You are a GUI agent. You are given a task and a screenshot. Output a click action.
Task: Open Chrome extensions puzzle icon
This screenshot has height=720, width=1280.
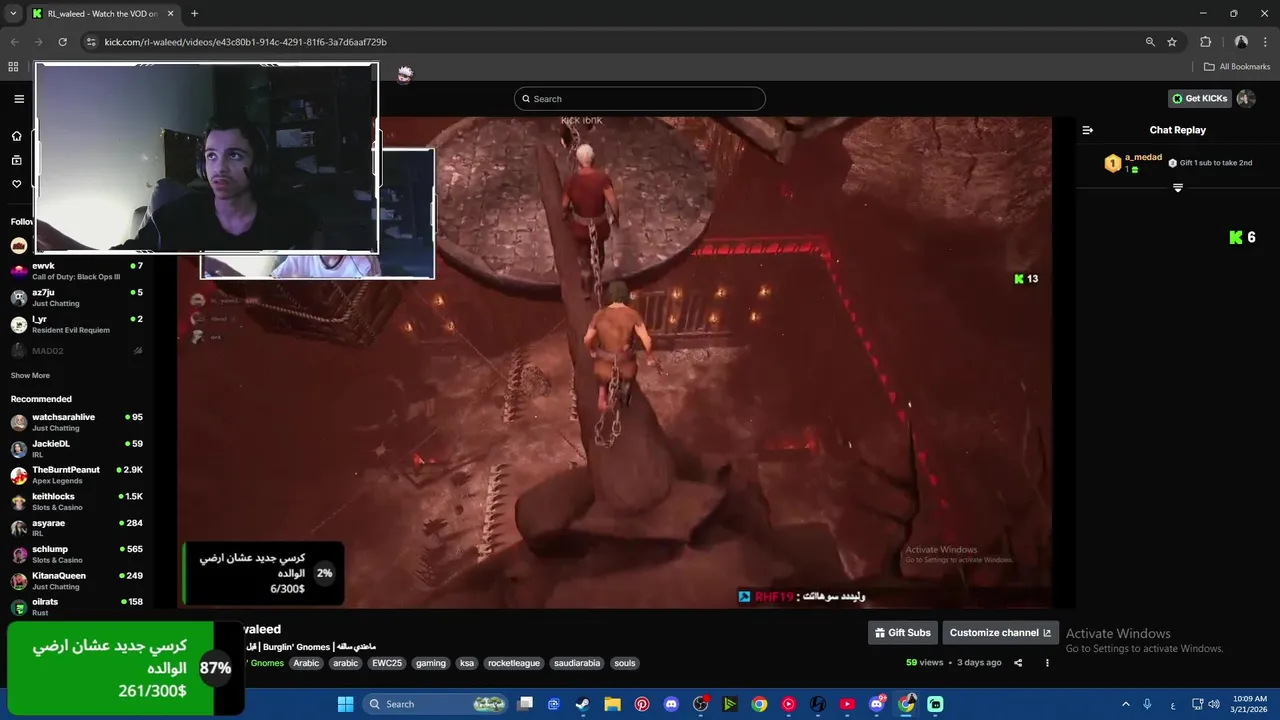pyautogui.click(x=1205, y=42)
